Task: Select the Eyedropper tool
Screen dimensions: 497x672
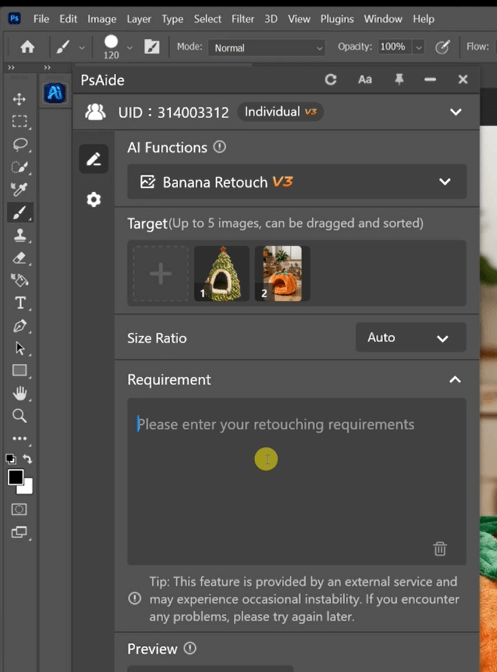Action: [19, 189]
